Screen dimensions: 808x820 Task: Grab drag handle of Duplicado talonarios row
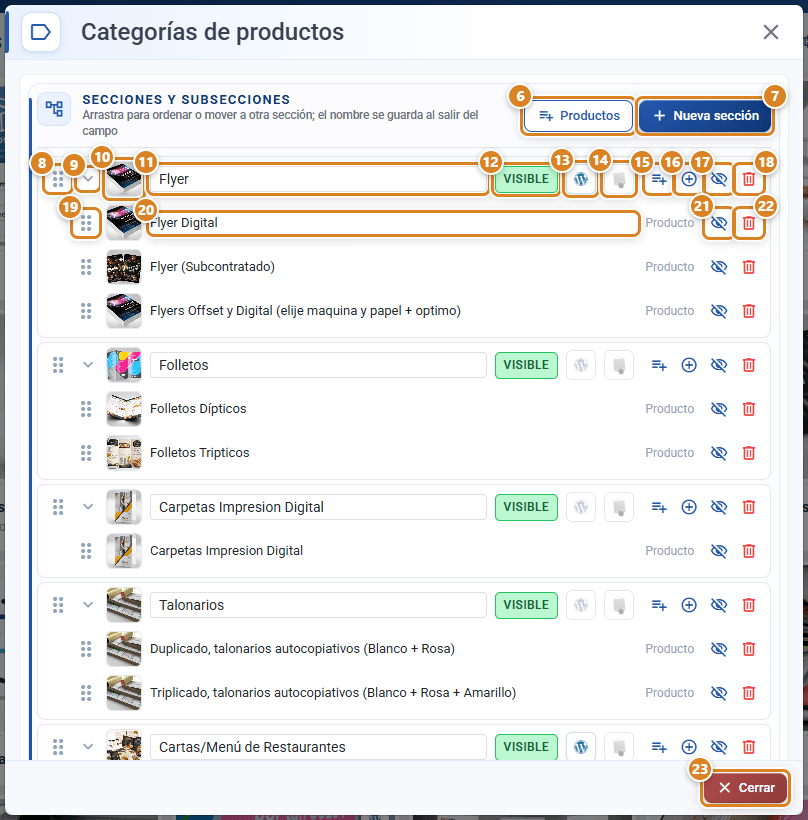click(86, 649)
